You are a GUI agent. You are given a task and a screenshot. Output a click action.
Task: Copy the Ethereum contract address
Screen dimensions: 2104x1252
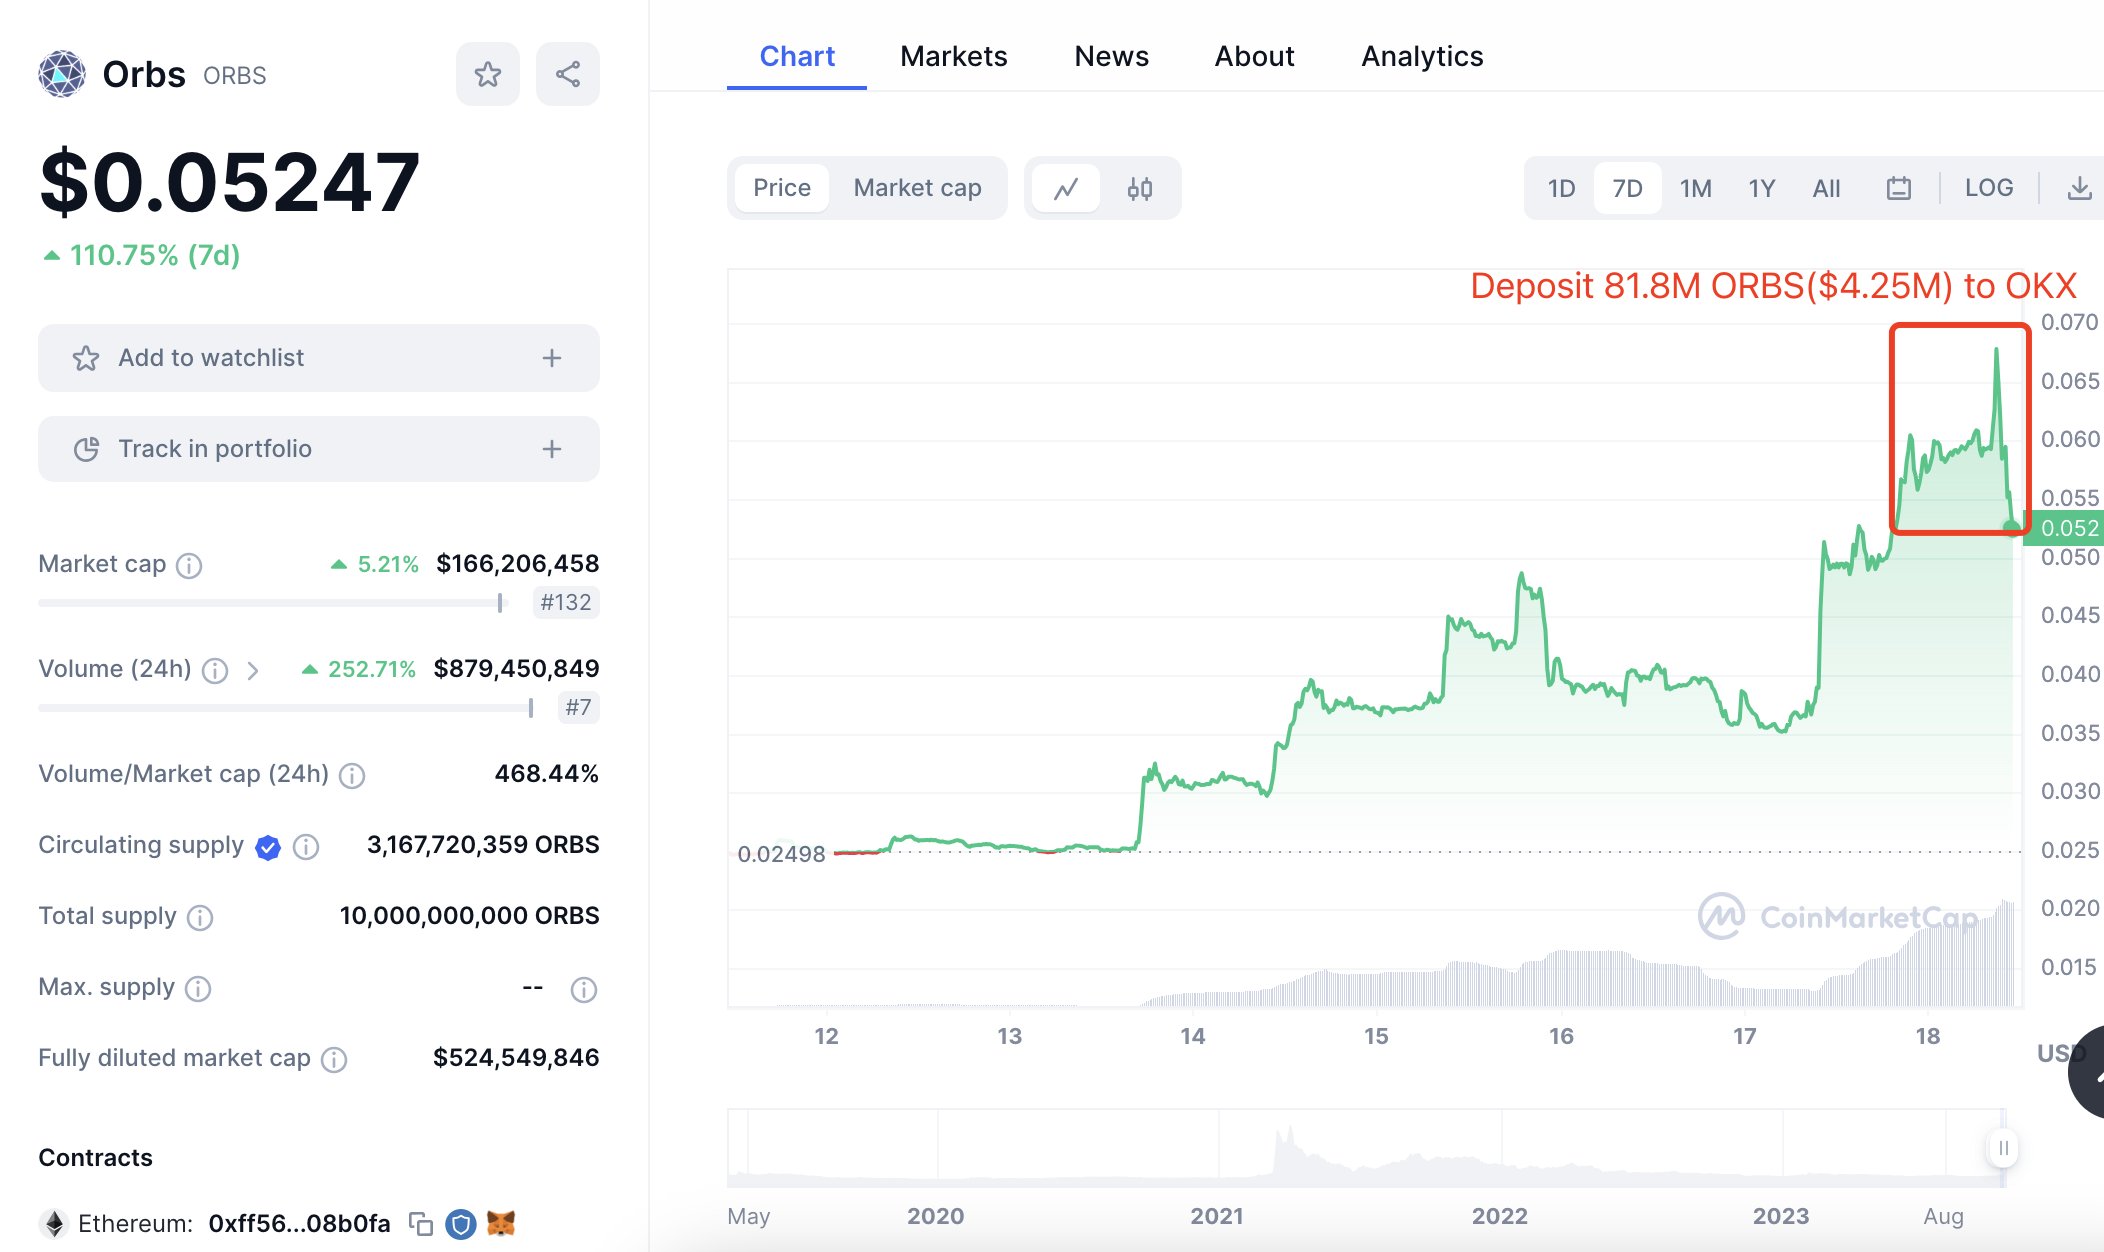[421, 1224]
